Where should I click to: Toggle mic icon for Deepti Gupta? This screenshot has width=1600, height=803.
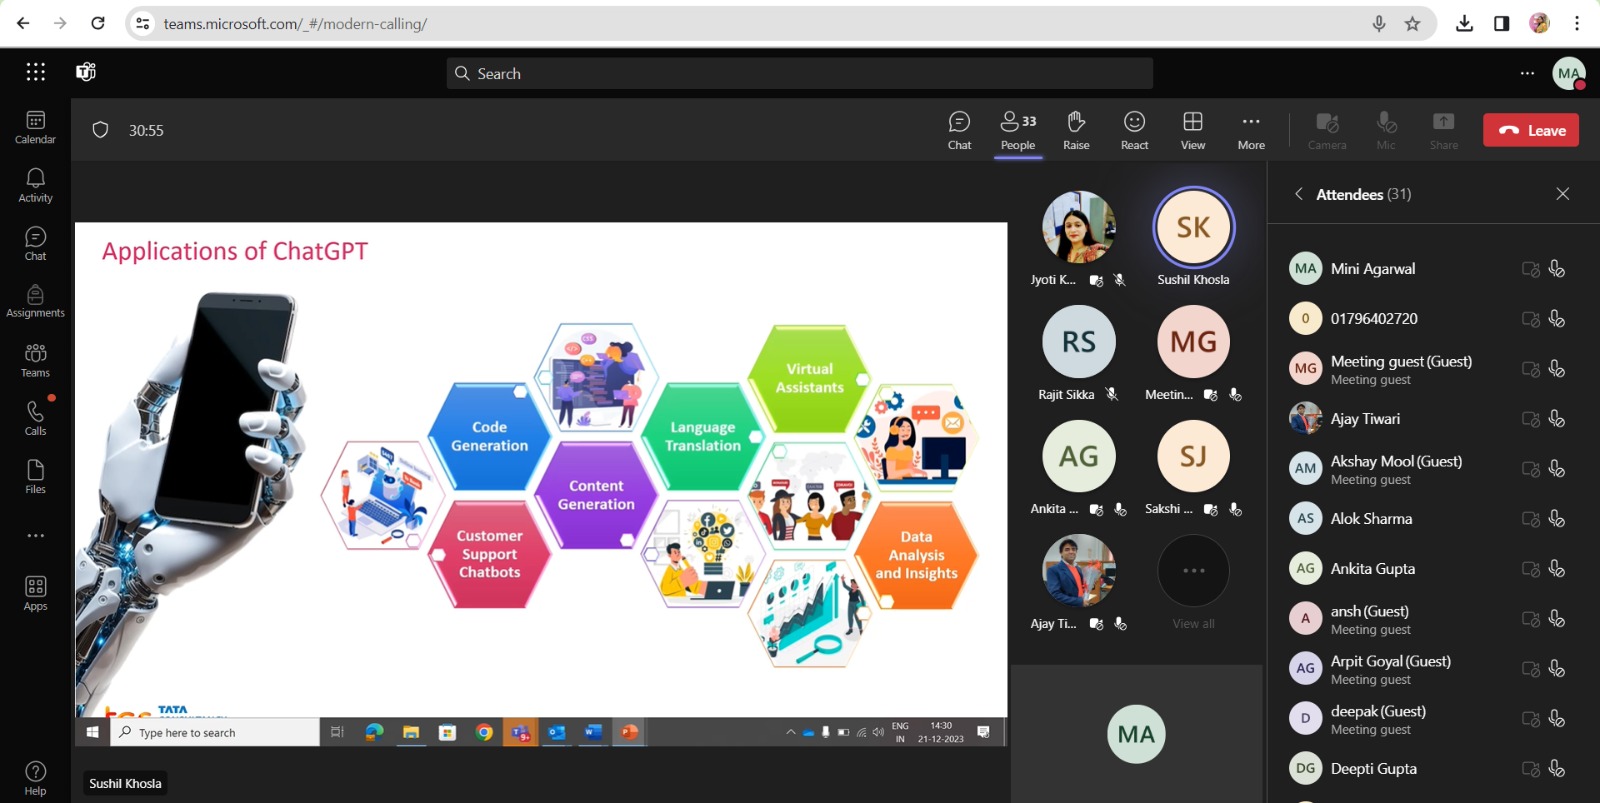point(1557,769)
